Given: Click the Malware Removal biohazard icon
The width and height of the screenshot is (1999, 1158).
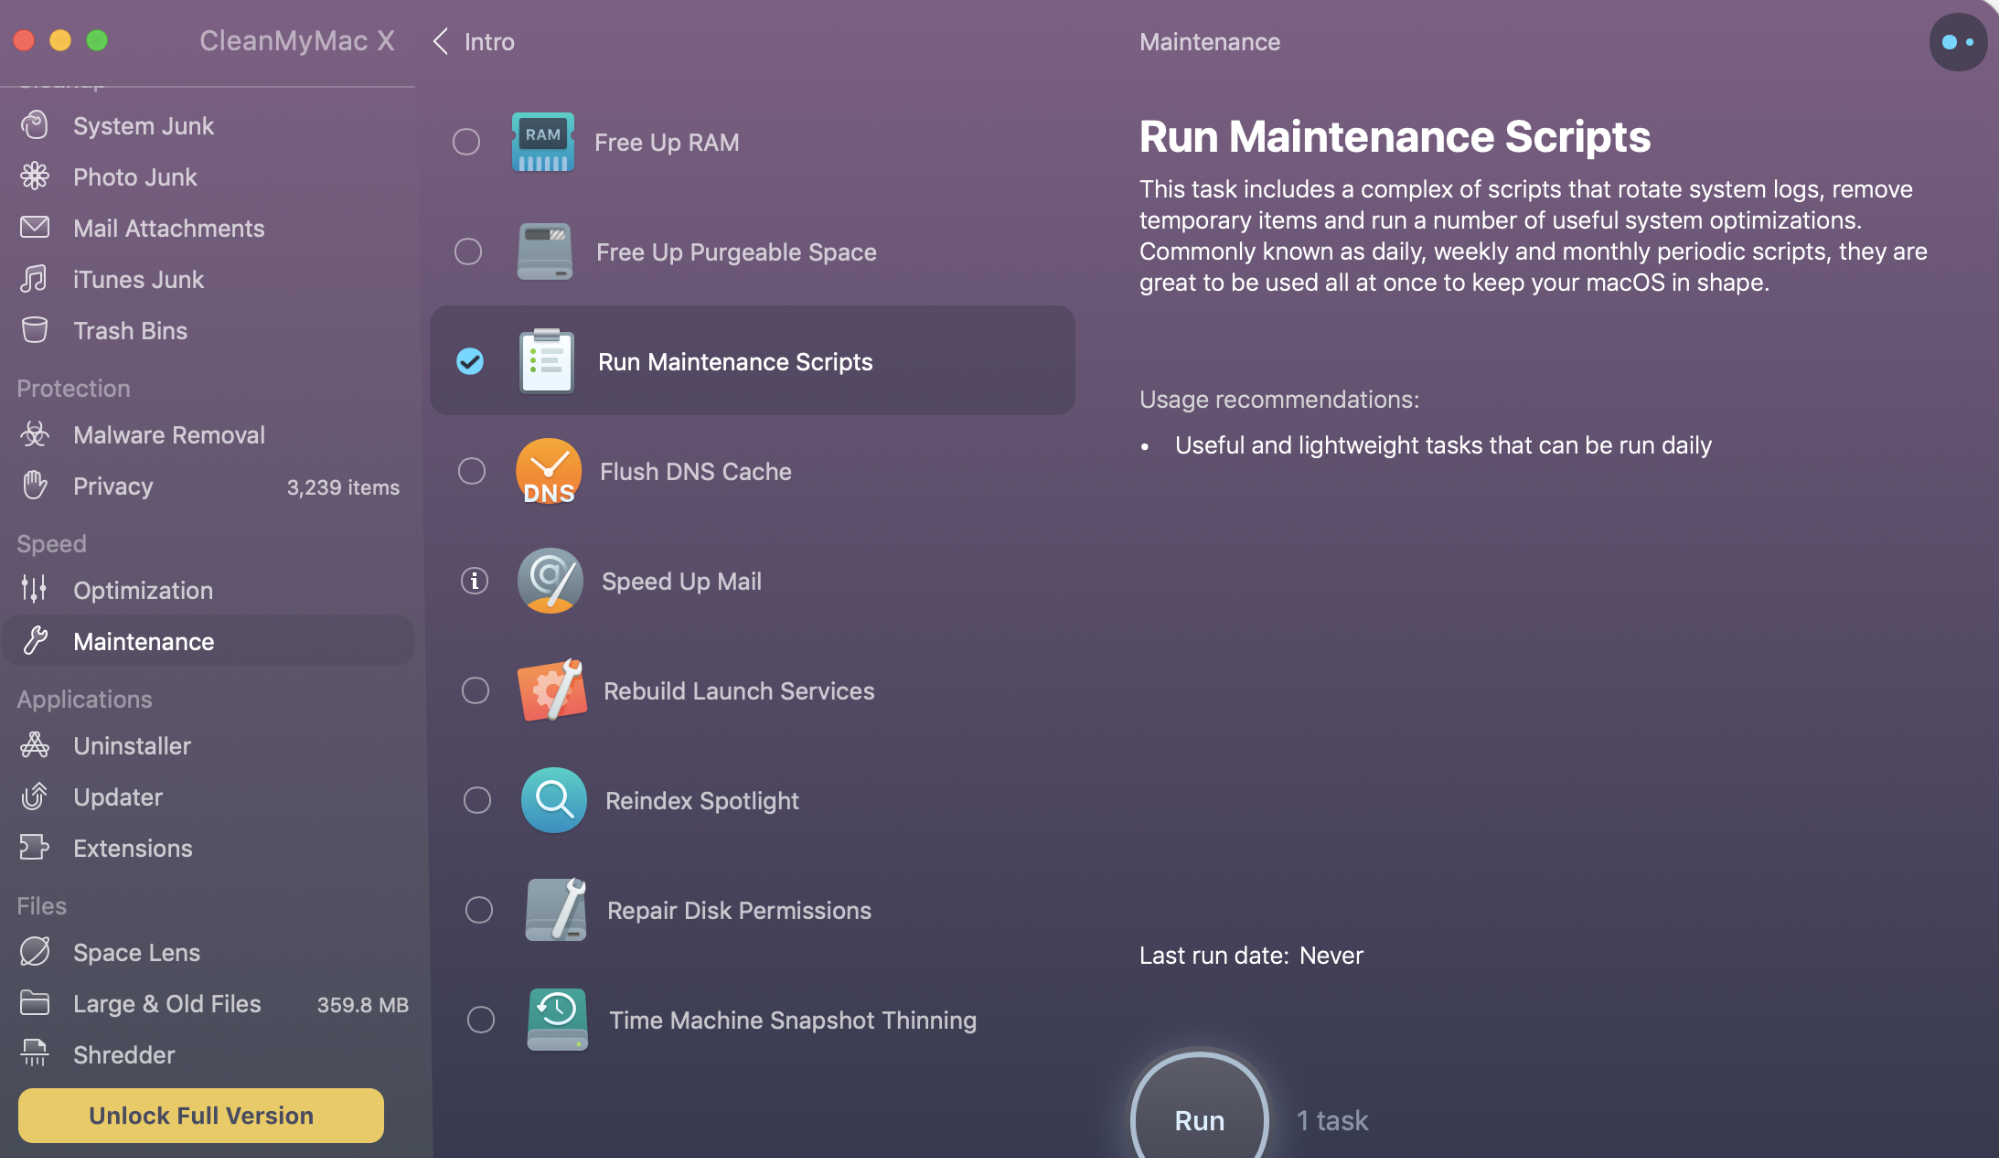Looking at the screenshot, I should click(35, 435).
